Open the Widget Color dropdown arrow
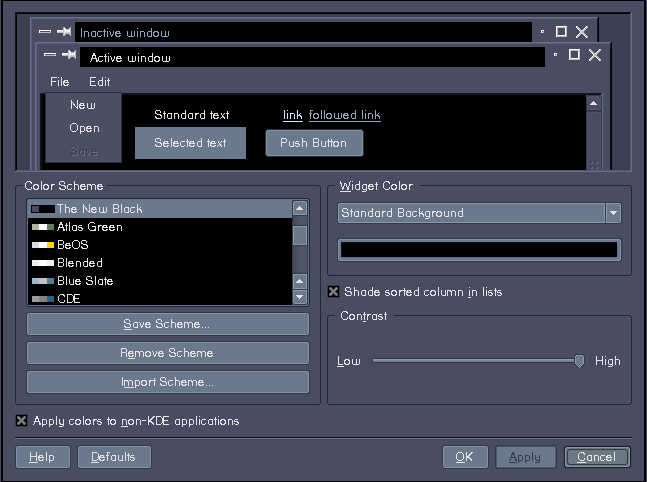The width and height of the screenshot is (647, 482). click(x=613, y=213)
